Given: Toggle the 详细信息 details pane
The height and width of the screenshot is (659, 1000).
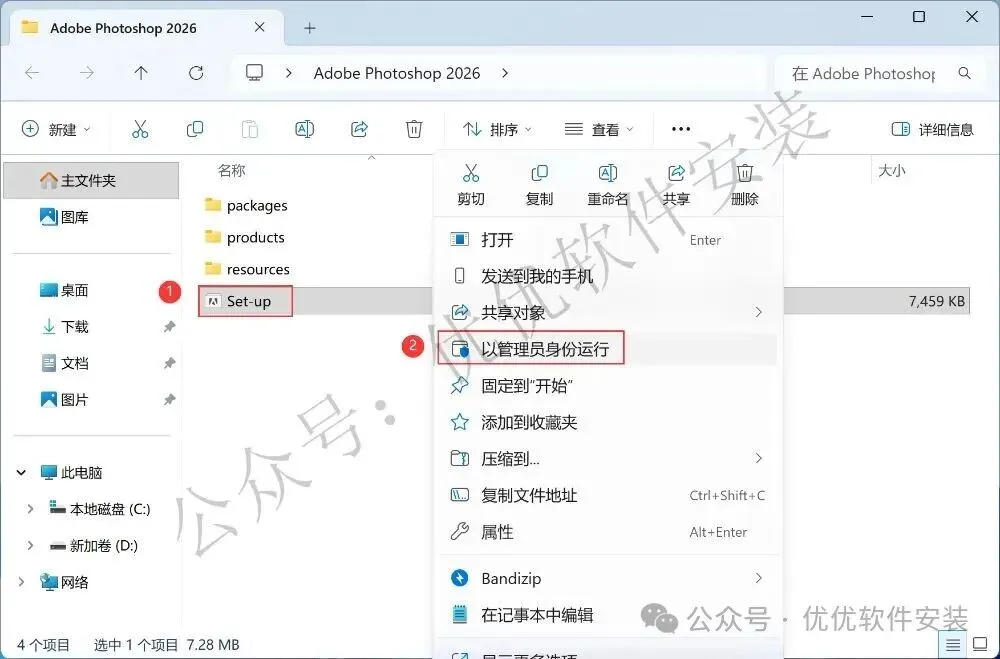Looking at the screenshot, I should [x=932, y=130].
